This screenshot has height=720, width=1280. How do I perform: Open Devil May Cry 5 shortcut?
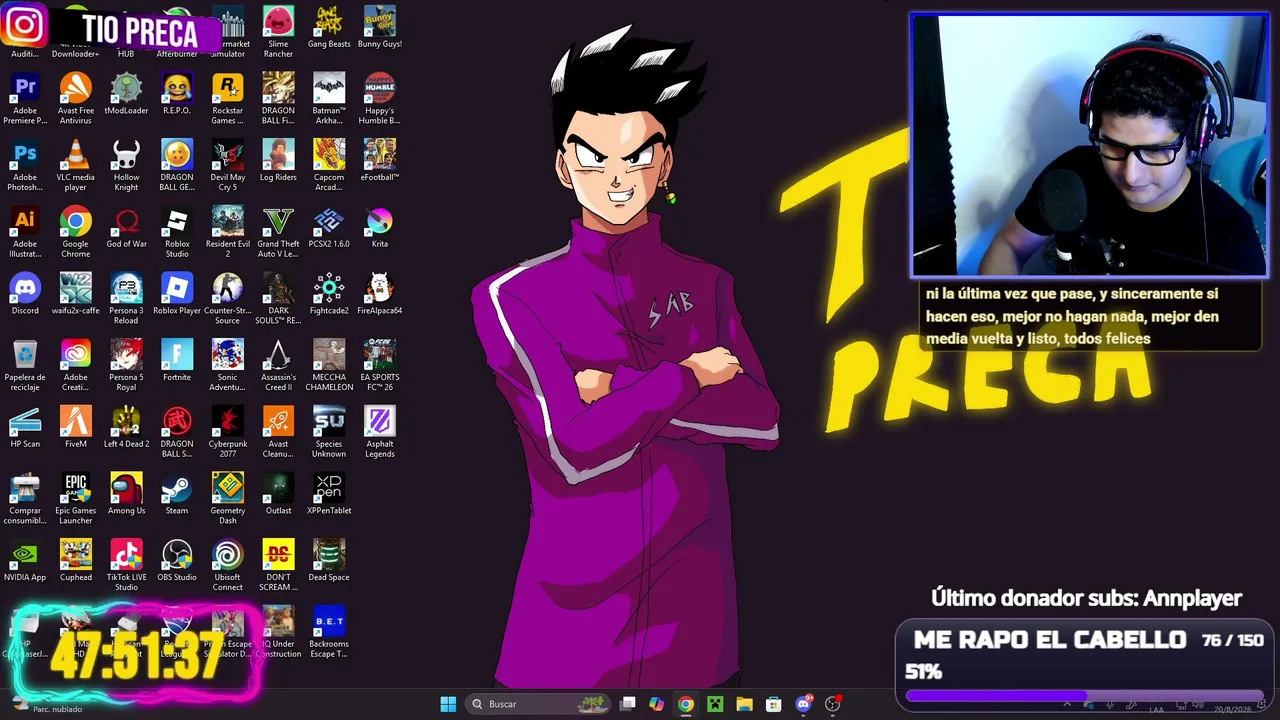point(227,165)
